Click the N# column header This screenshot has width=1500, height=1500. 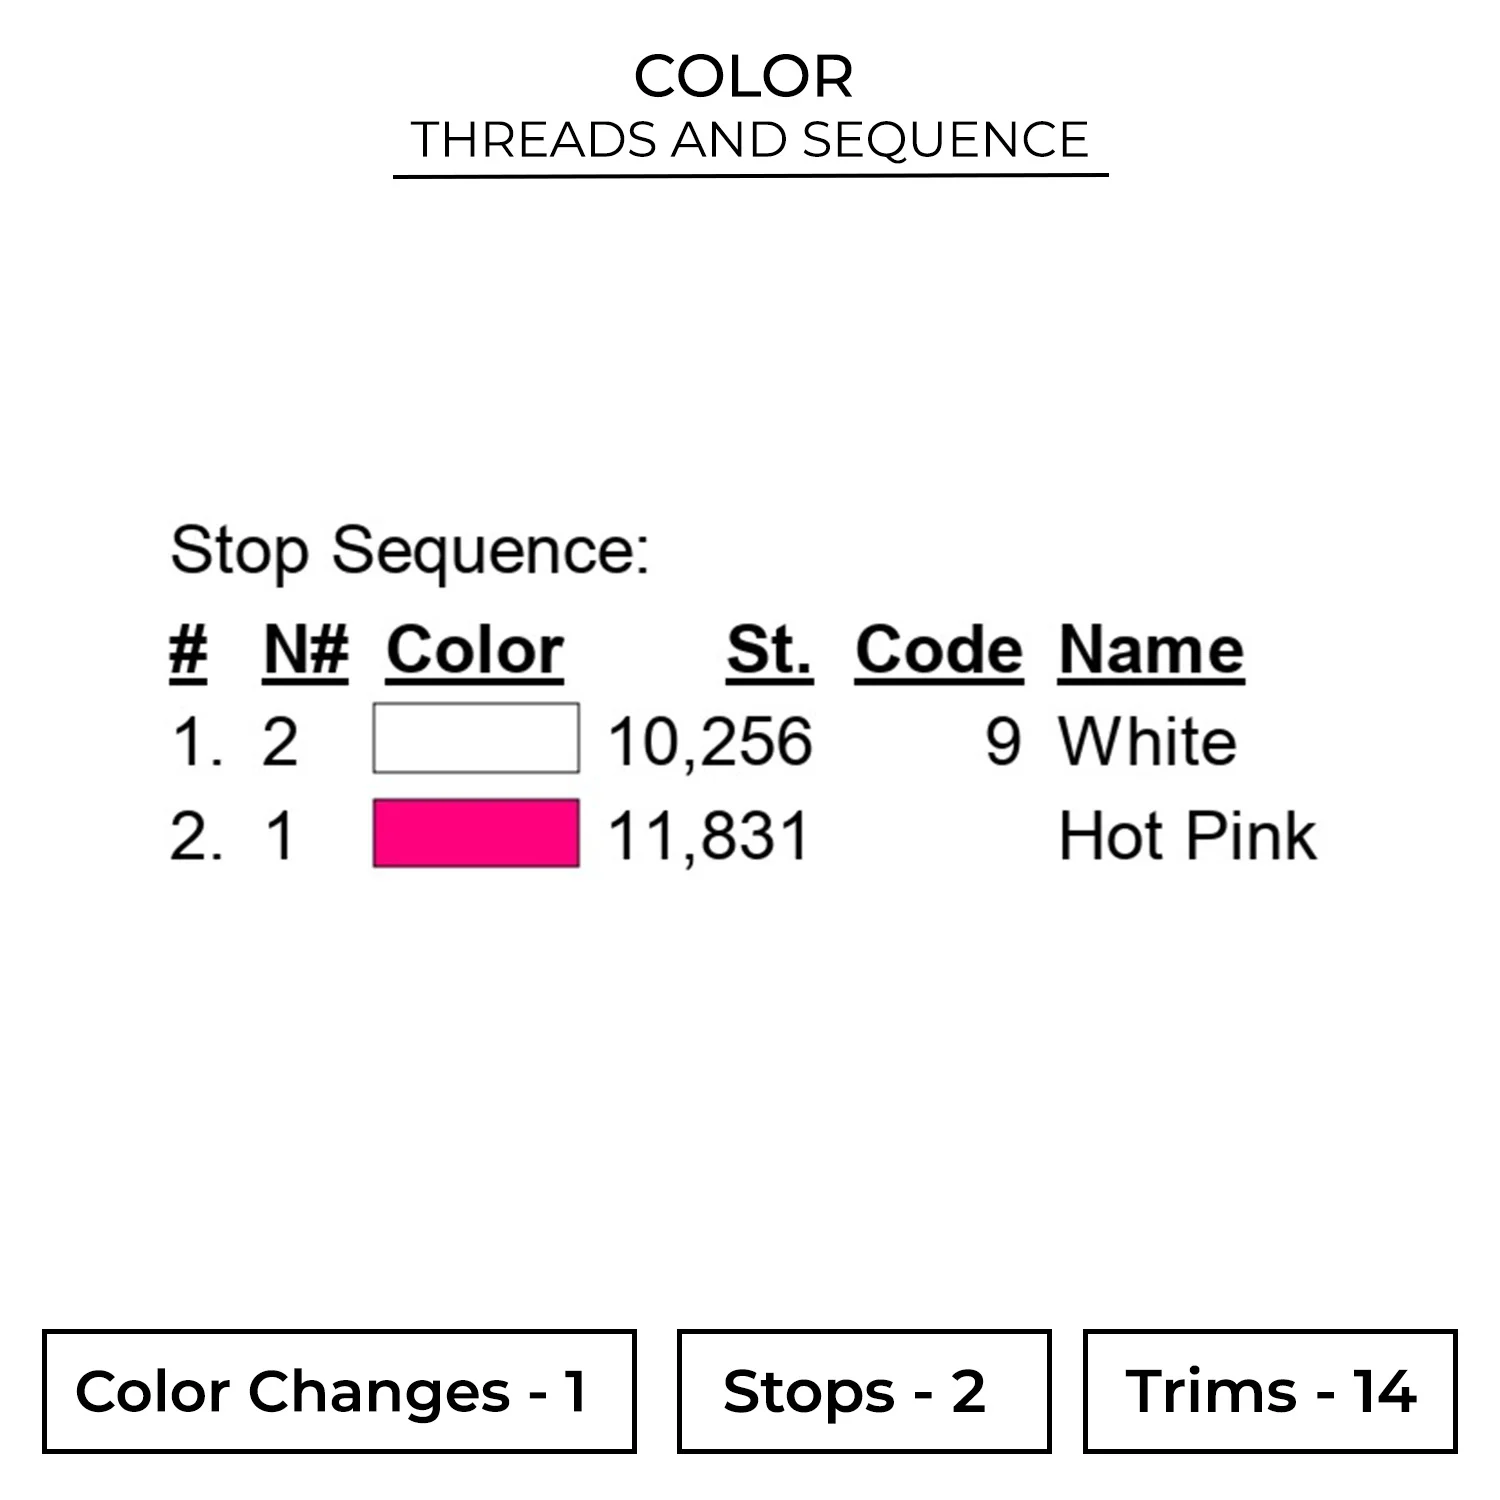306,651
